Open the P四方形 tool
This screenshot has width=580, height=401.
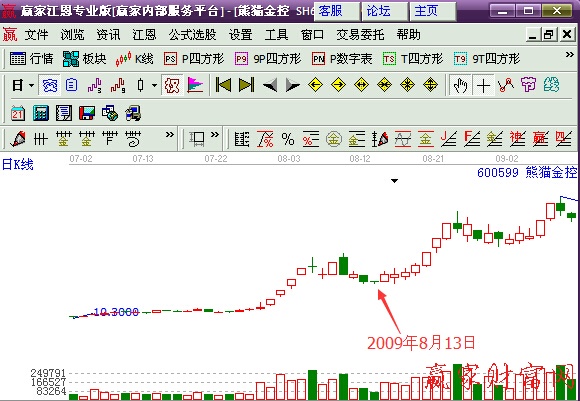click(x=194, y=59)
